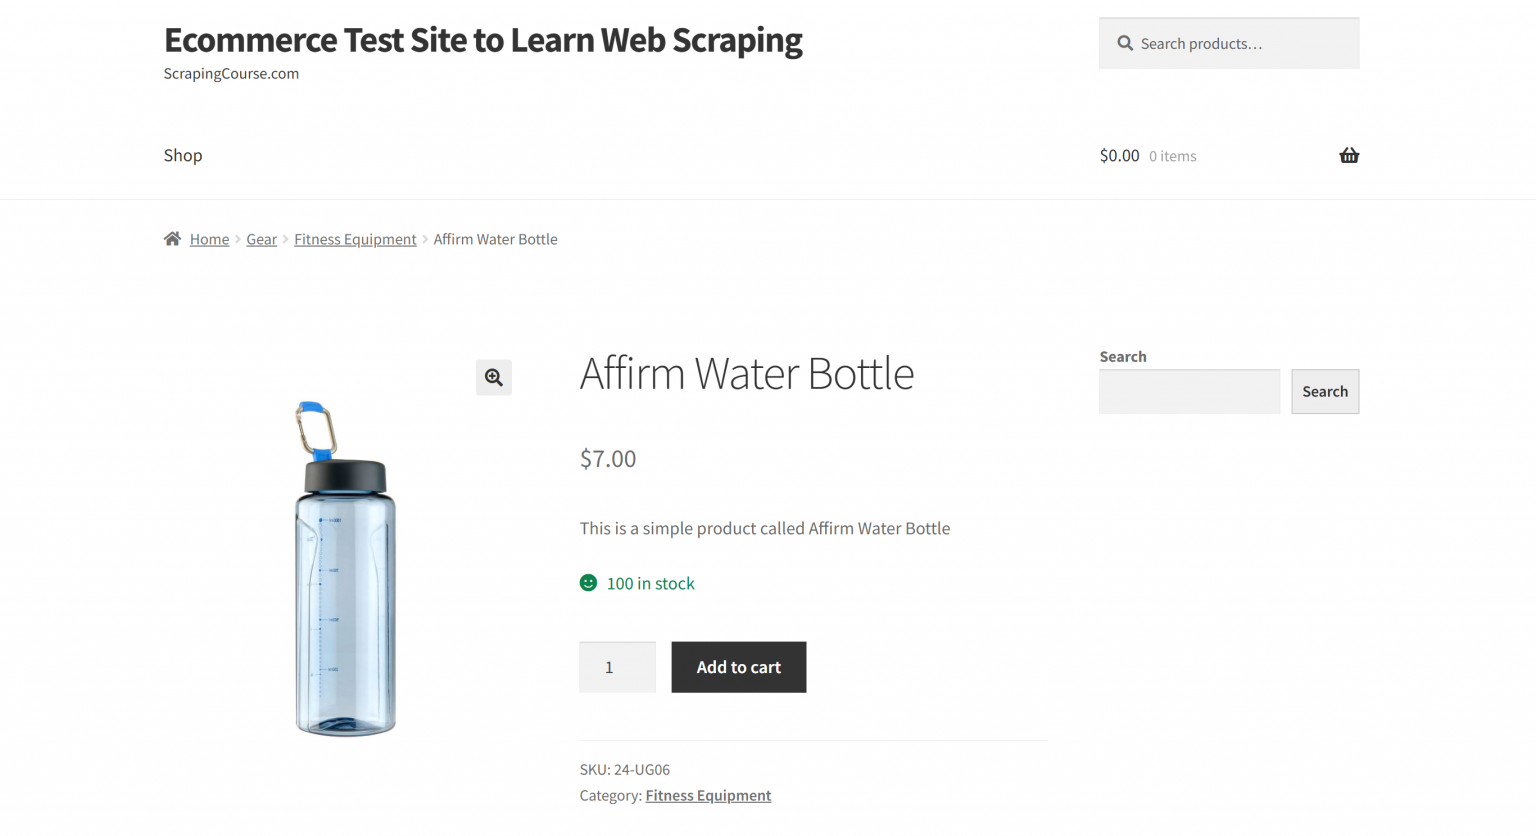1536x836 pixels.
Task: Click the Home breadcrumb link
Action: click(209, 239)
